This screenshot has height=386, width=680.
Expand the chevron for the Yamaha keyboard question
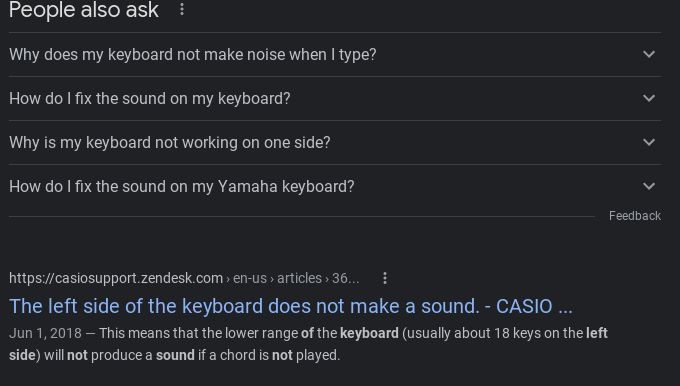click(x=649, y=186)
